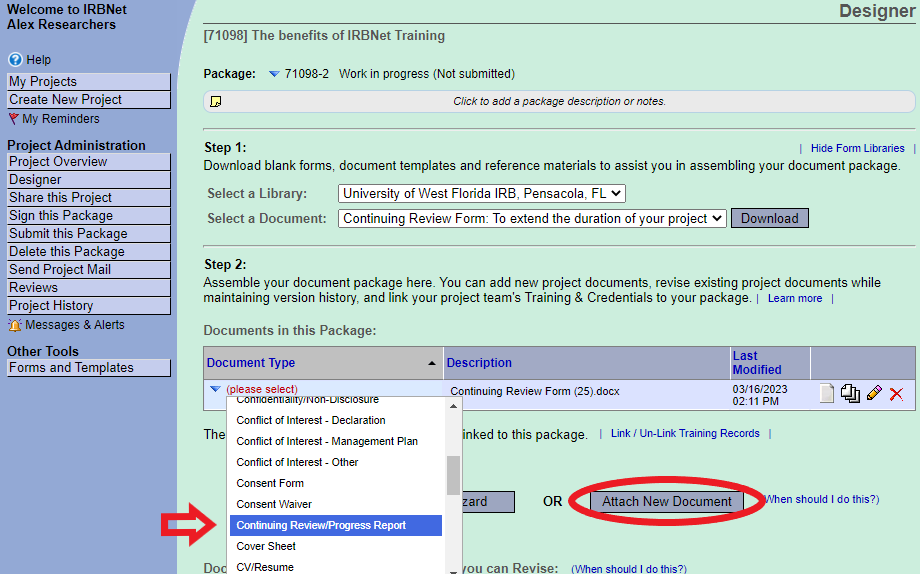Click the red X delete icon

(x=896, y=394)
